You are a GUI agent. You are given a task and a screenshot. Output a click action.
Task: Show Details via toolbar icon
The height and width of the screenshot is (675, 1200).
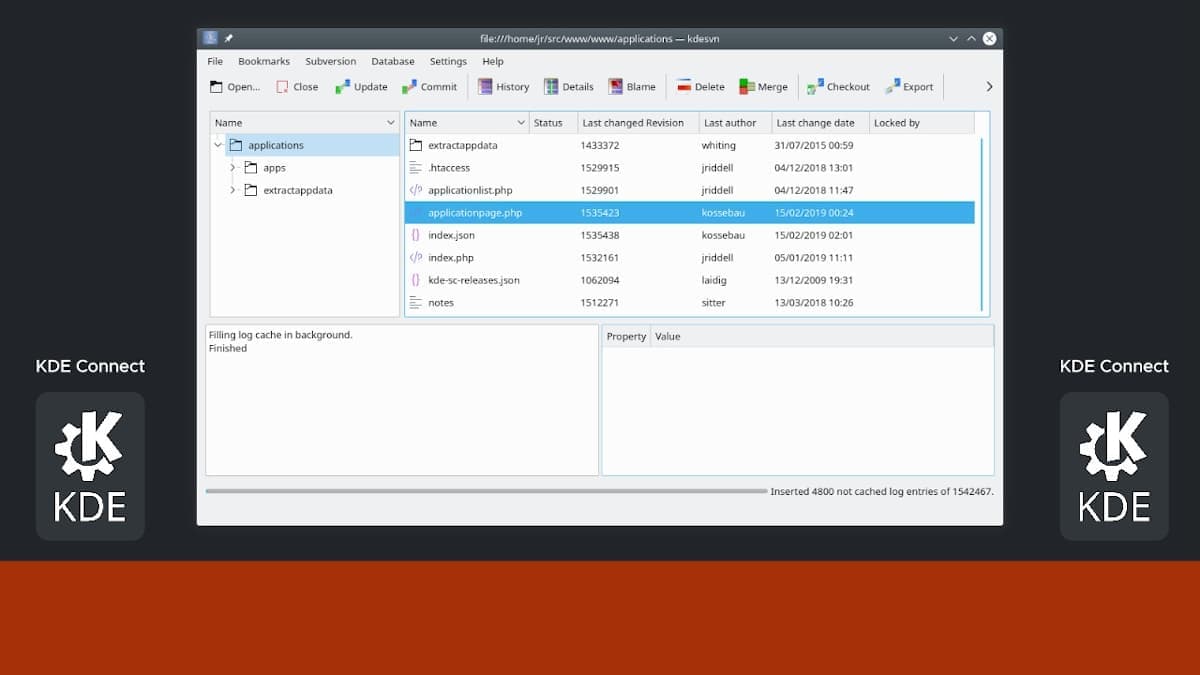(x=551, y=87)
